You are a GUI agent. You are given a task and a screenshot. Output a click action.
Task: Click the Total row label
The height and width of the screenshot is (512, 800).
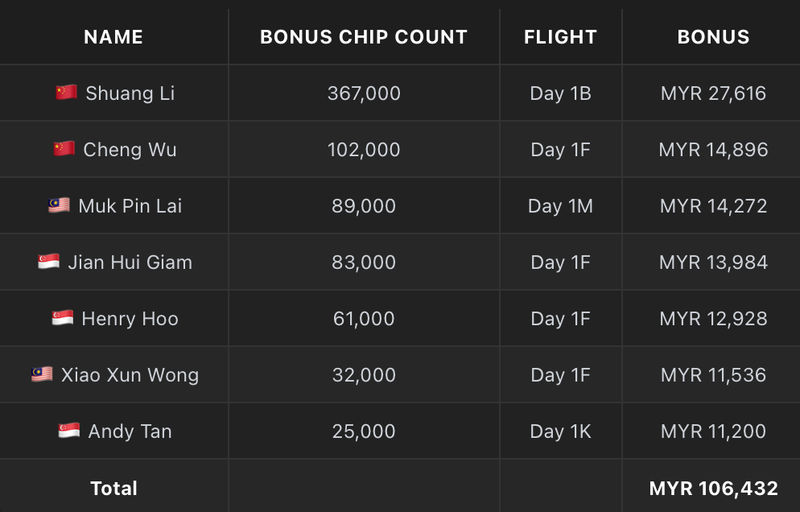coord(114,488)
